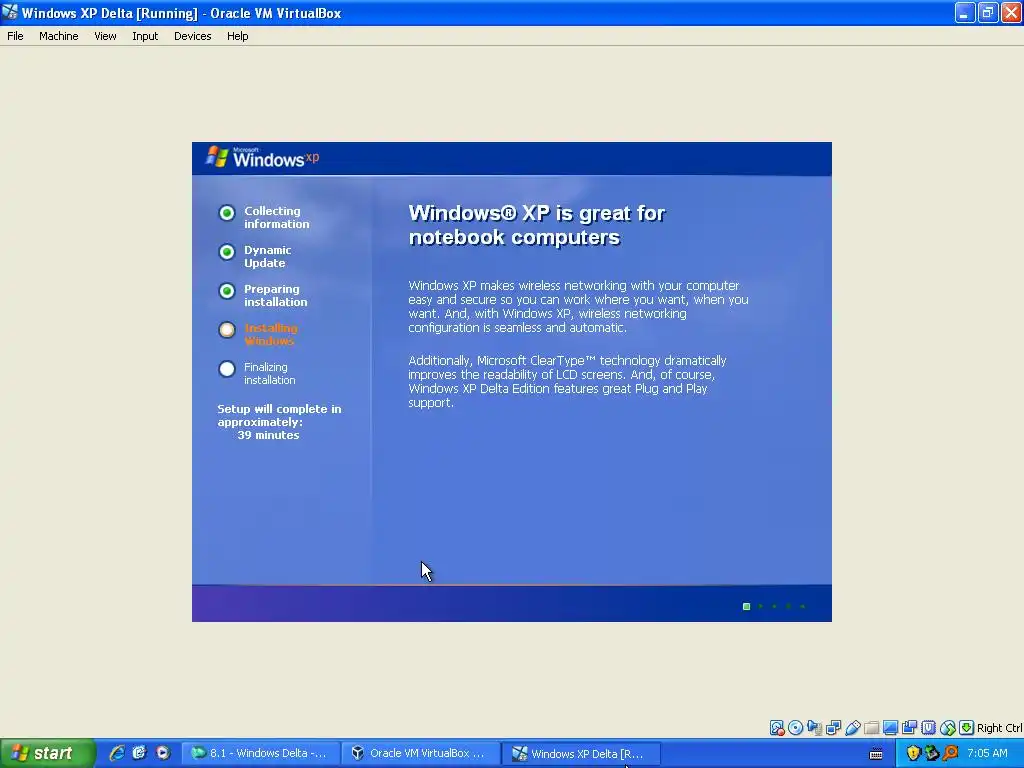Click the mouse integration status icon

tap(948, 728)
